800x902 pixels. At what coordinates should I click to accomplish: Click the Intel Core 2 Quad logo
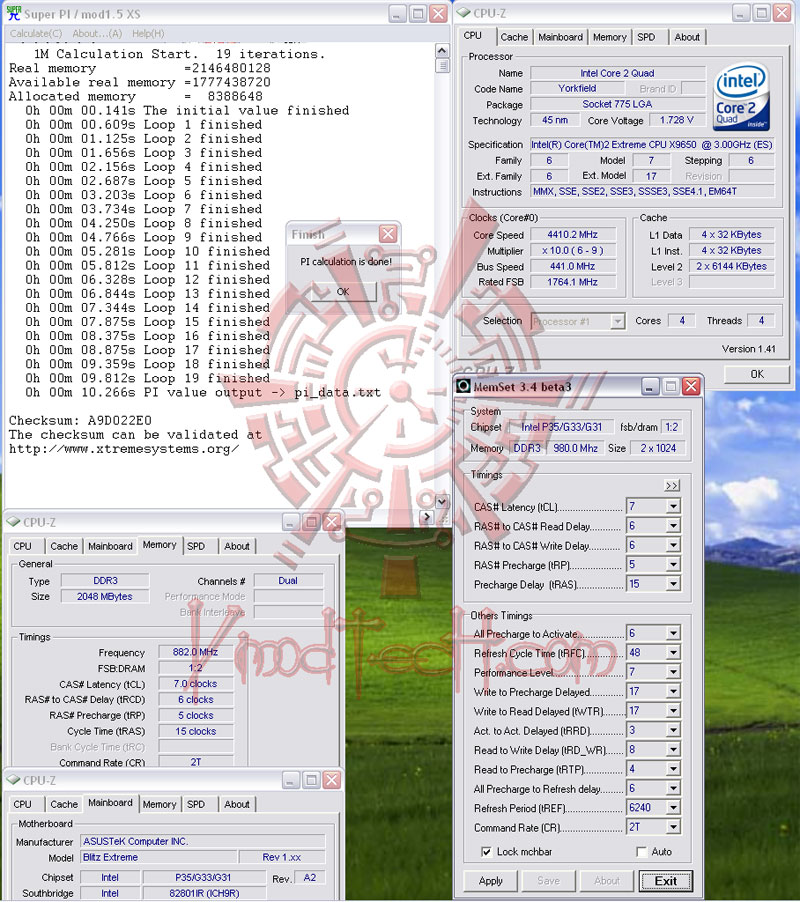[742, 97]
